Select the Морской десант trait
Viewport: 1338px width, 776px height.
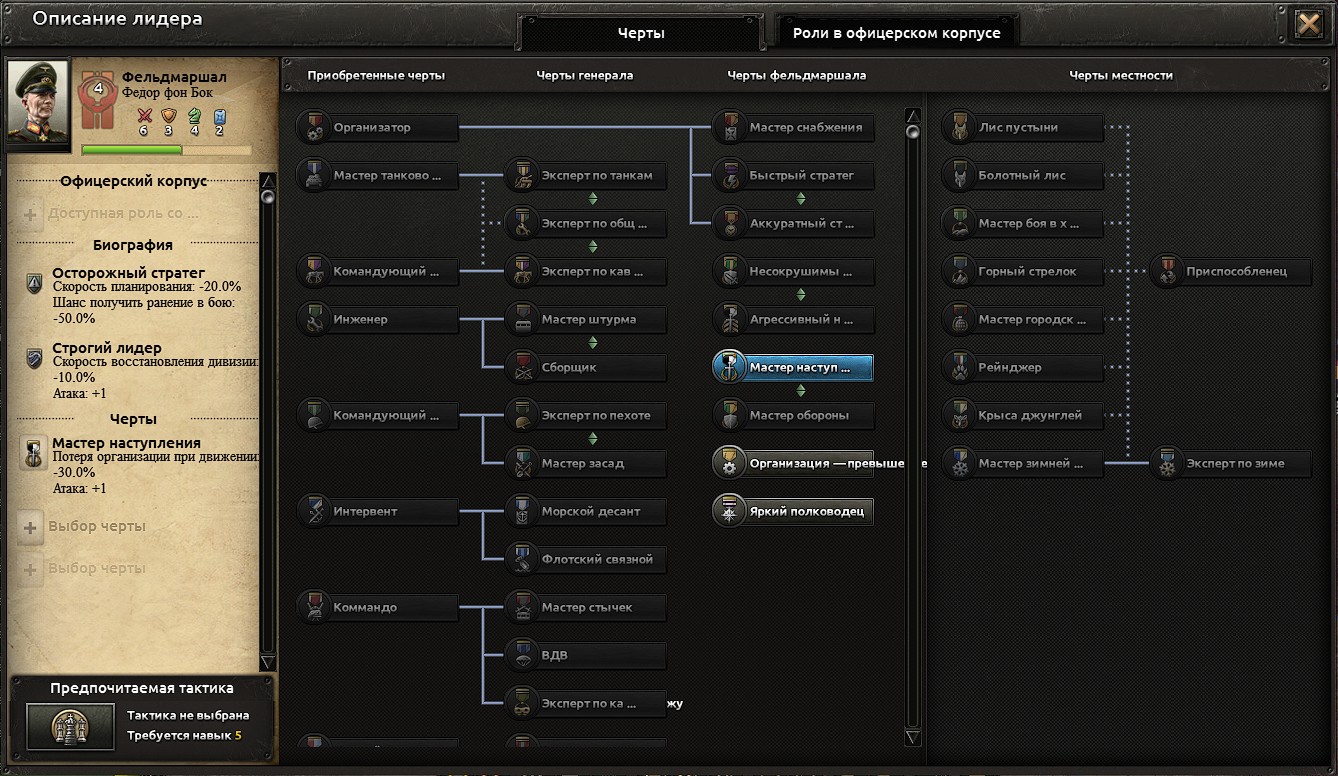pos(586,511)
